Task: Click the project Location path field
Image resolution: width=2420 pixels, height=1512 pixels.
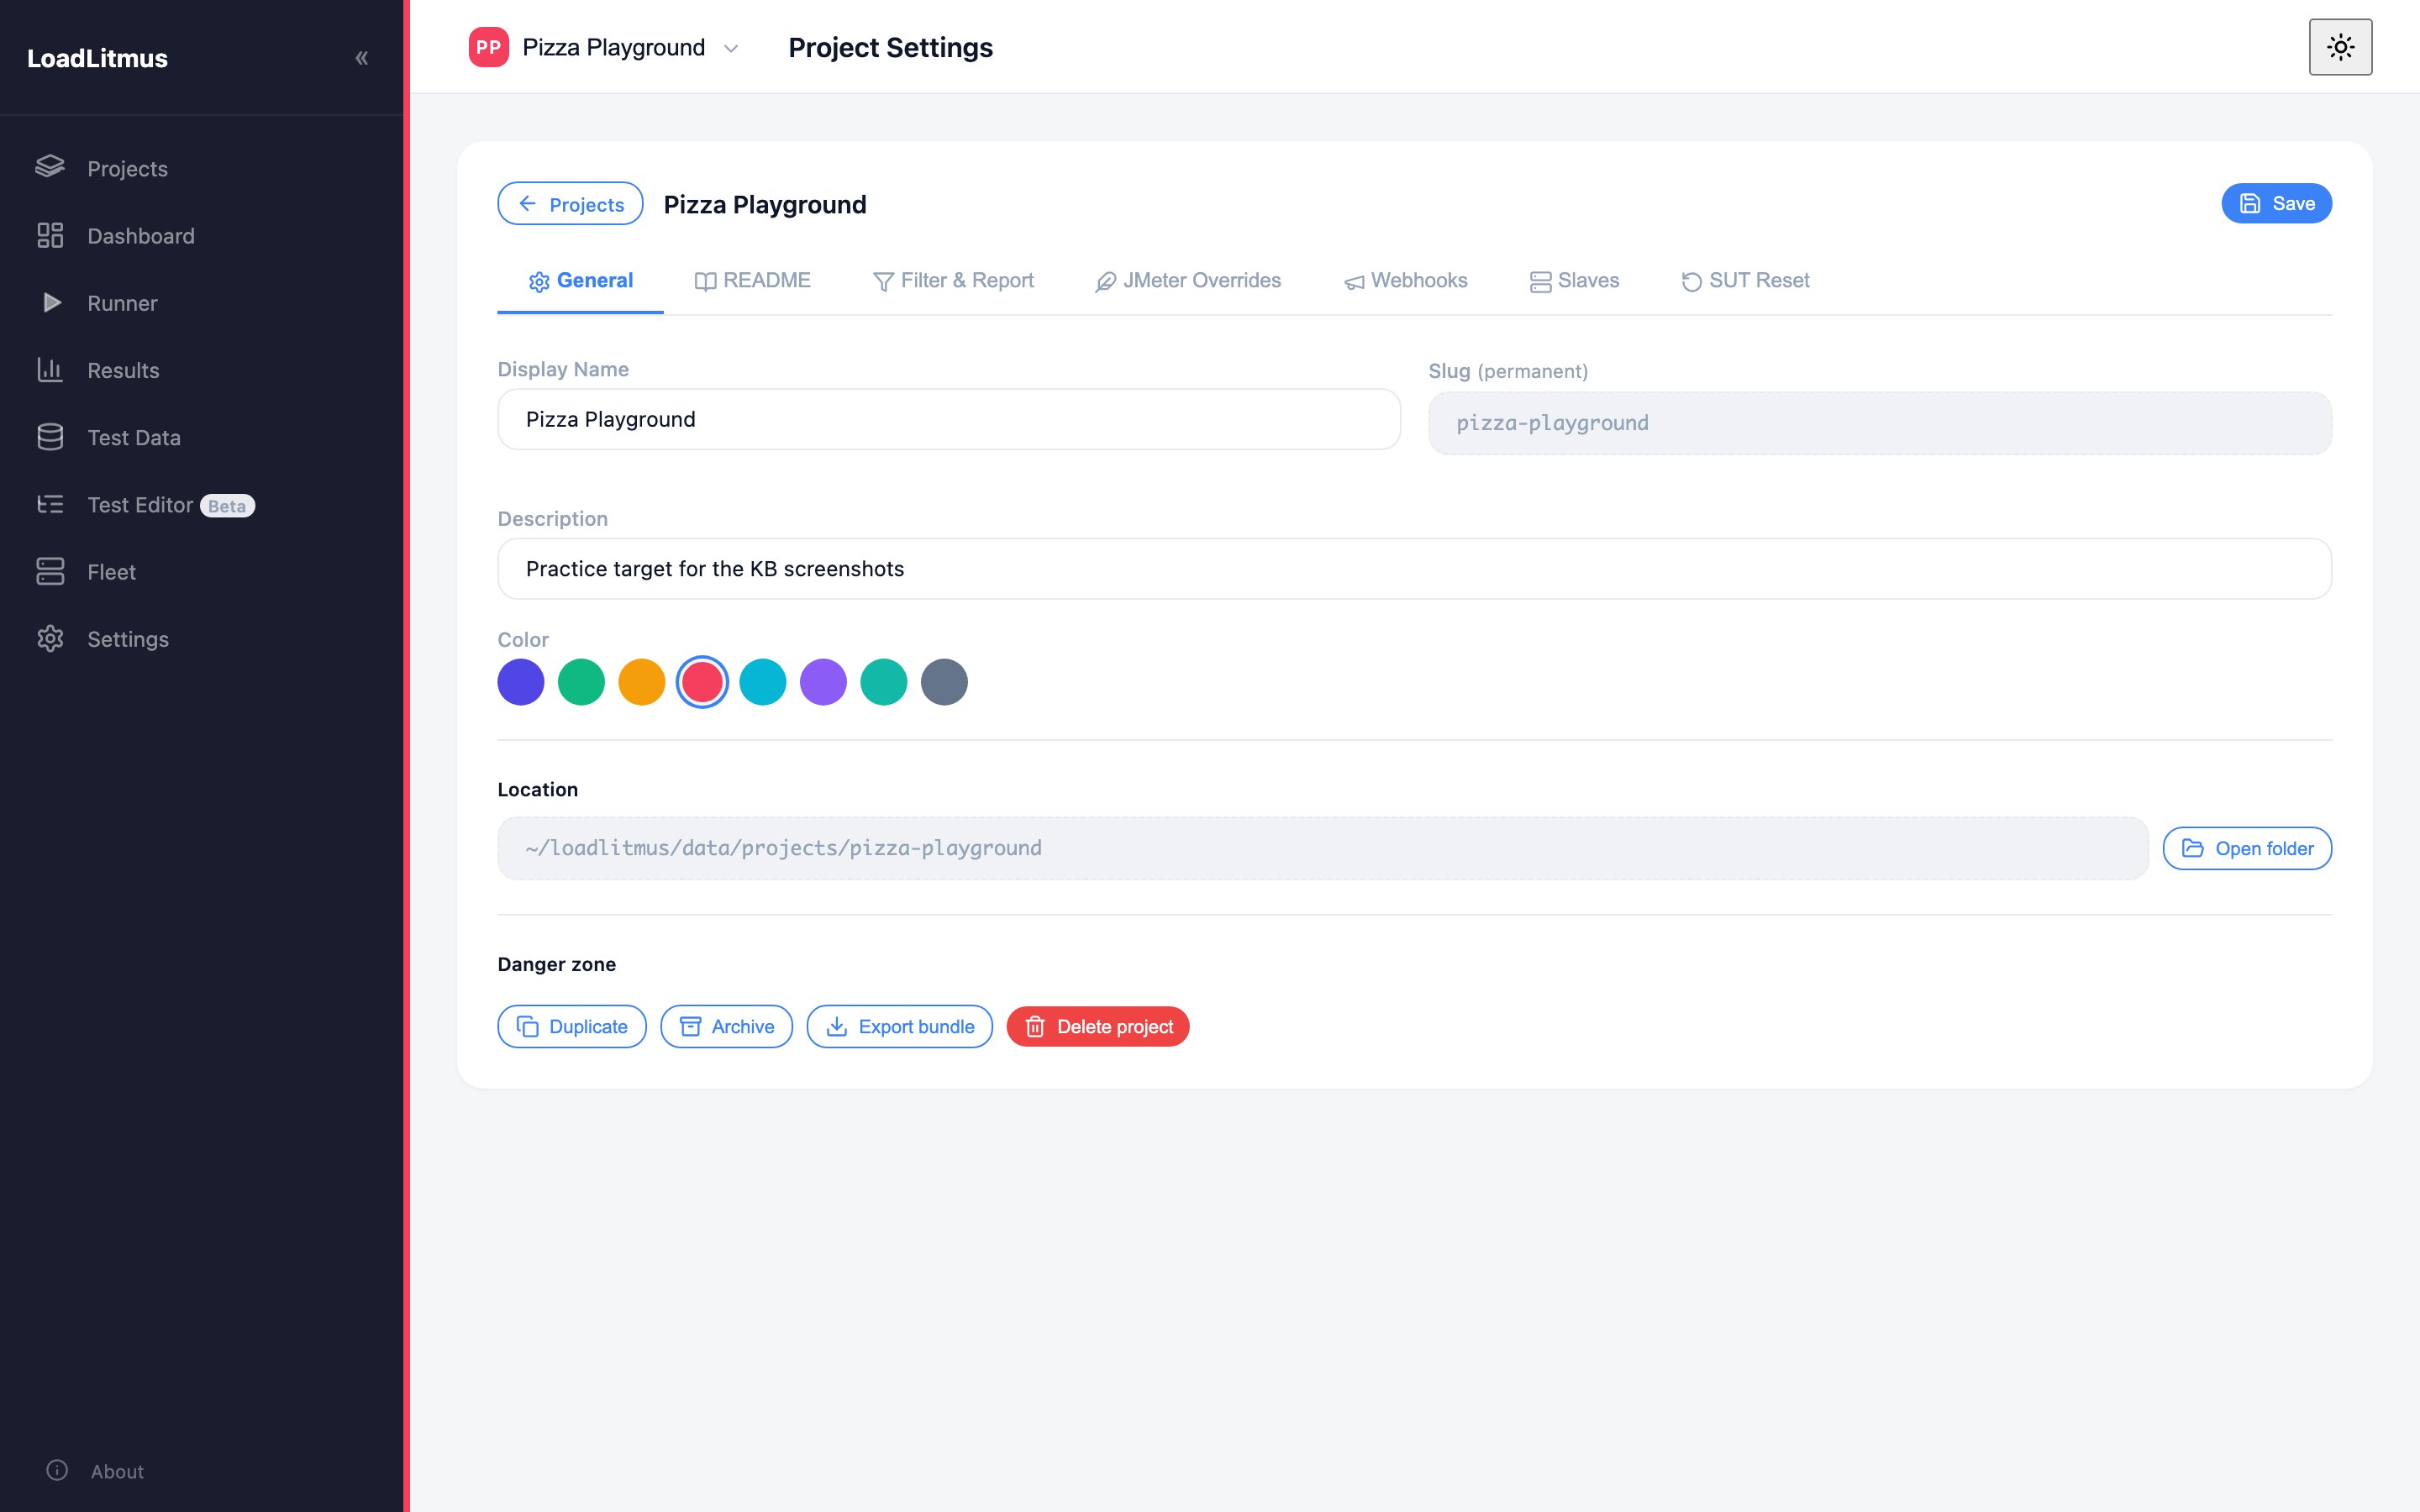Action: tap(1323, 848)
